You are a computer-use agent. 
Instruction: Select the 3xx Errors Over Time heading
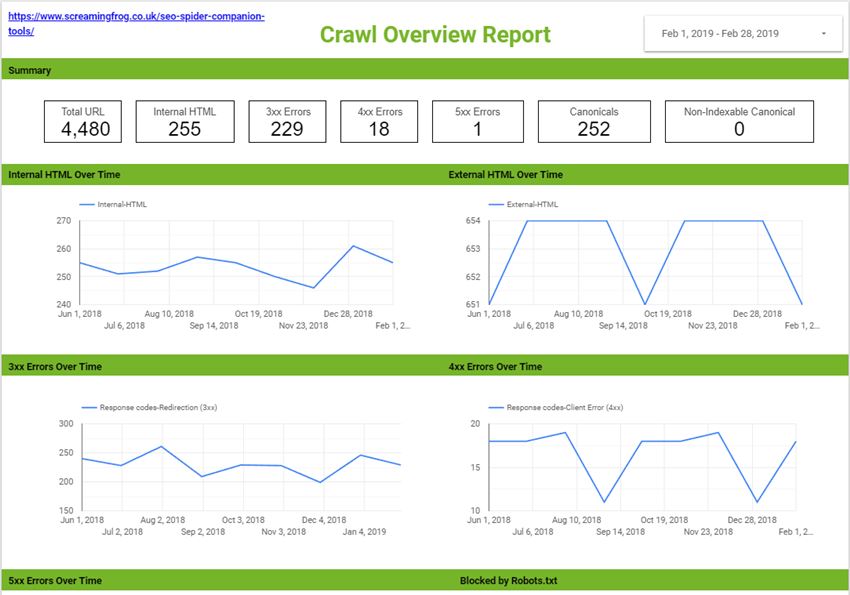click(x=55, y=367)
